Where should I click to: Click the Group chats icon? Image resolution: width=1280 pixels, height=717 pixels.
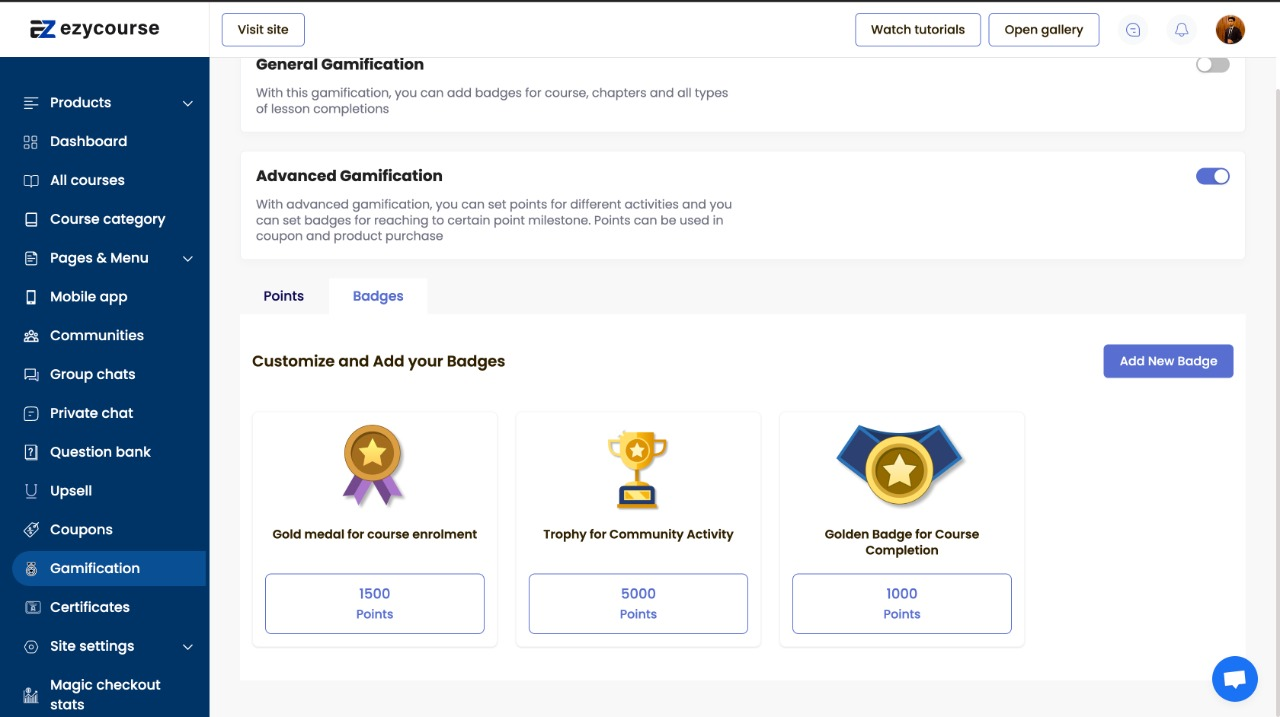click(x=31, y=375)
